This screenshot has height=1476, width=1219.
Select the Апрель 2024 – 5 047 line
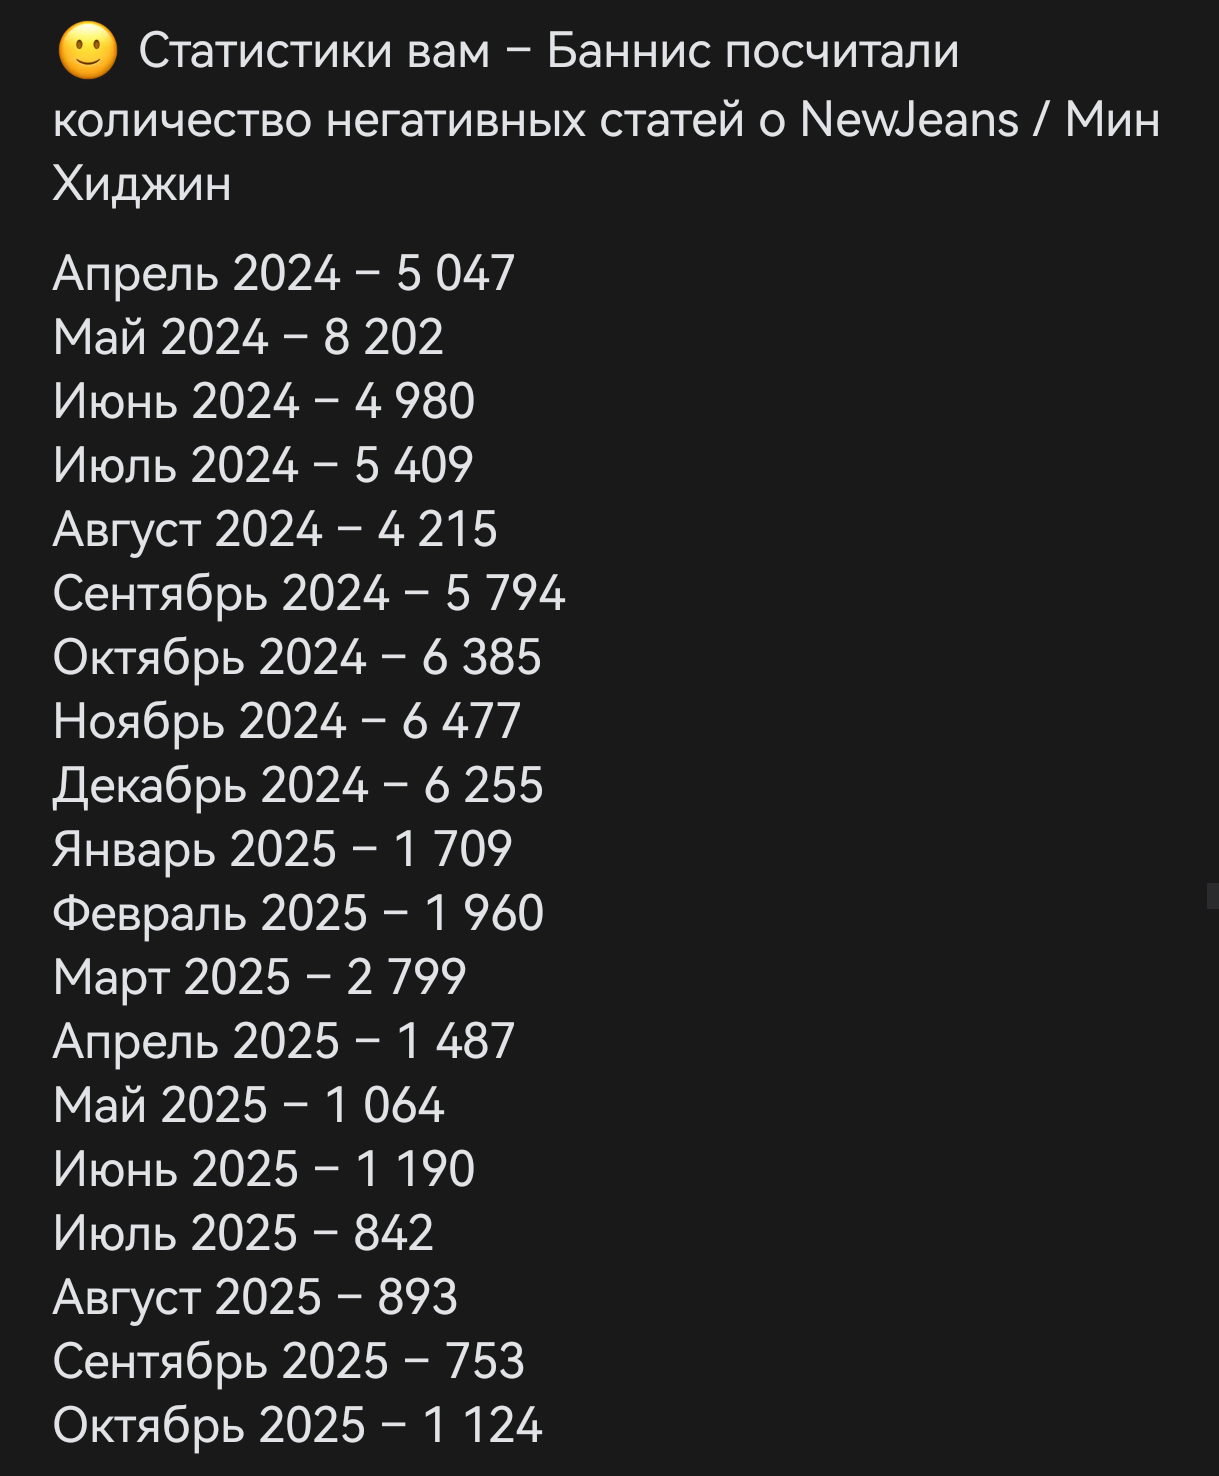click(283, 273)
